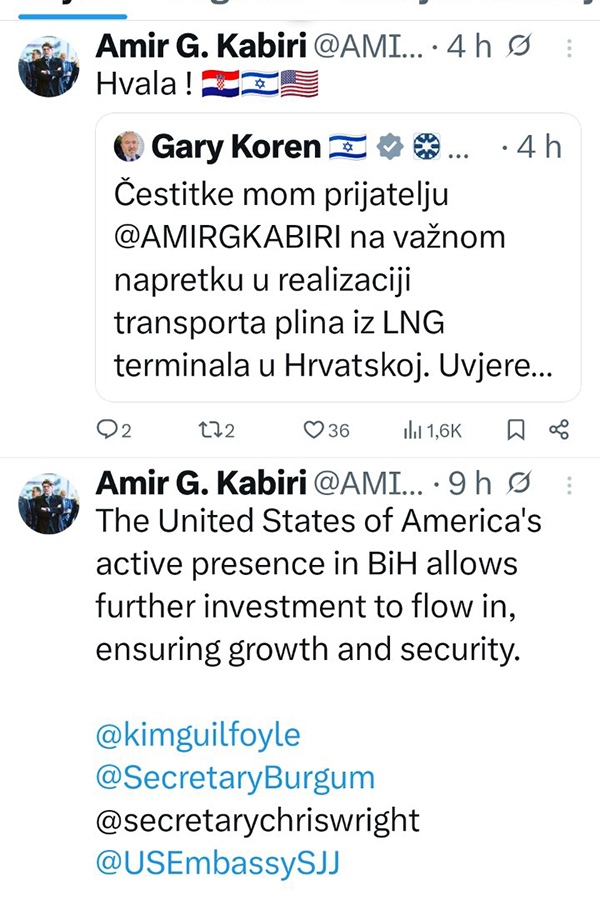Open the @USEmbassySJJ mention link
600x900 pixels.
pos(218,863)
